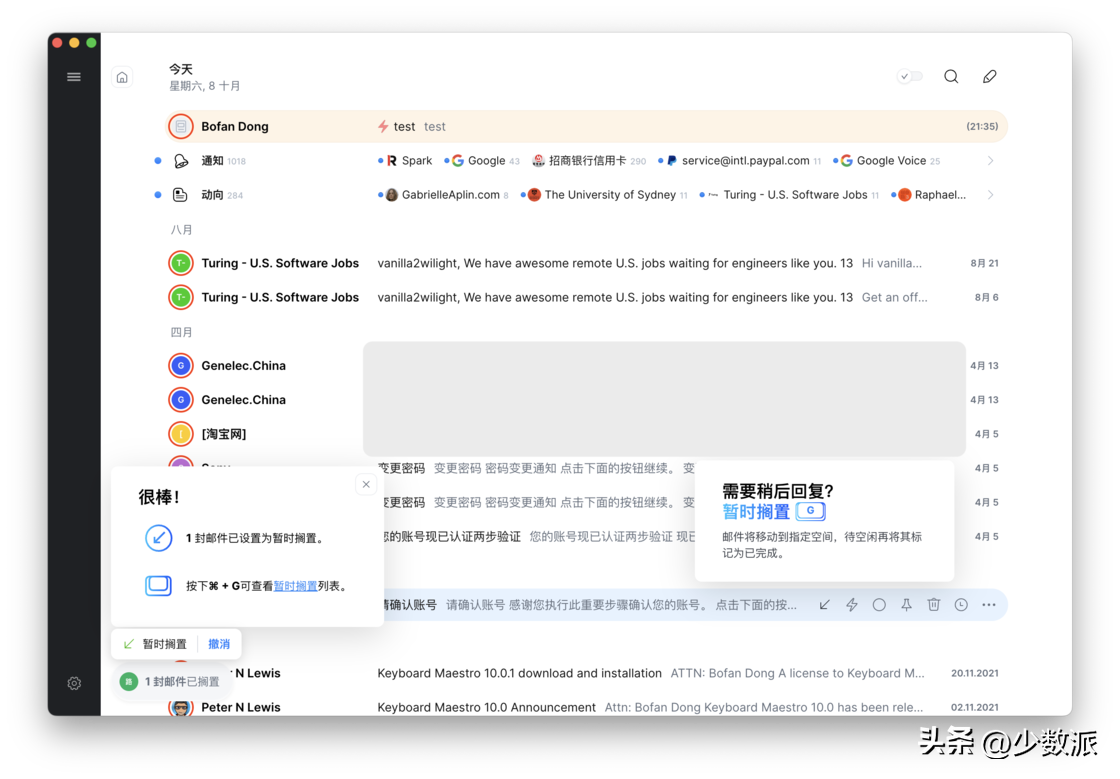Open the settings gear in sidebar
This screenshot has width=1120, height=779.
[x=74, y=683]
